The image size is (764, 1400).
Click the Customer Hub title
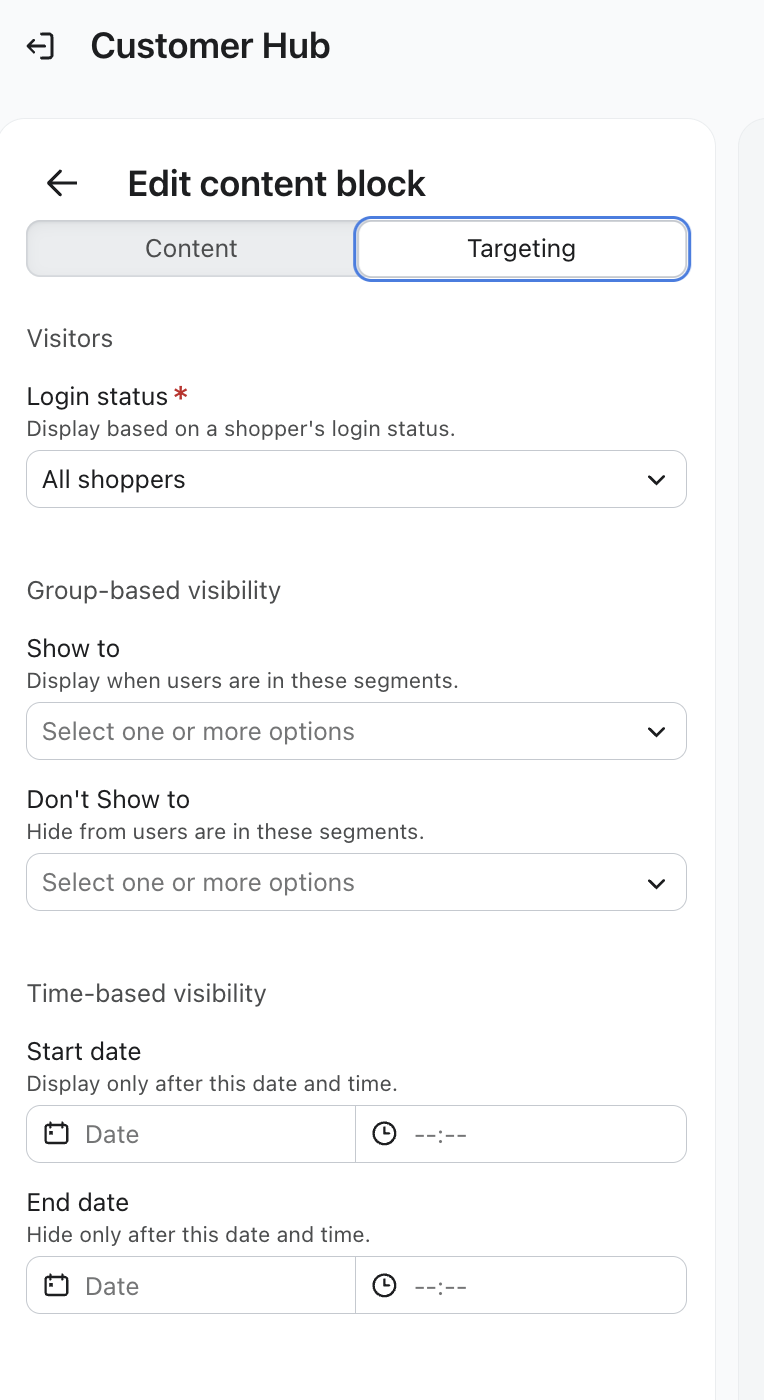pyautogui.click(x=210, y=47)
